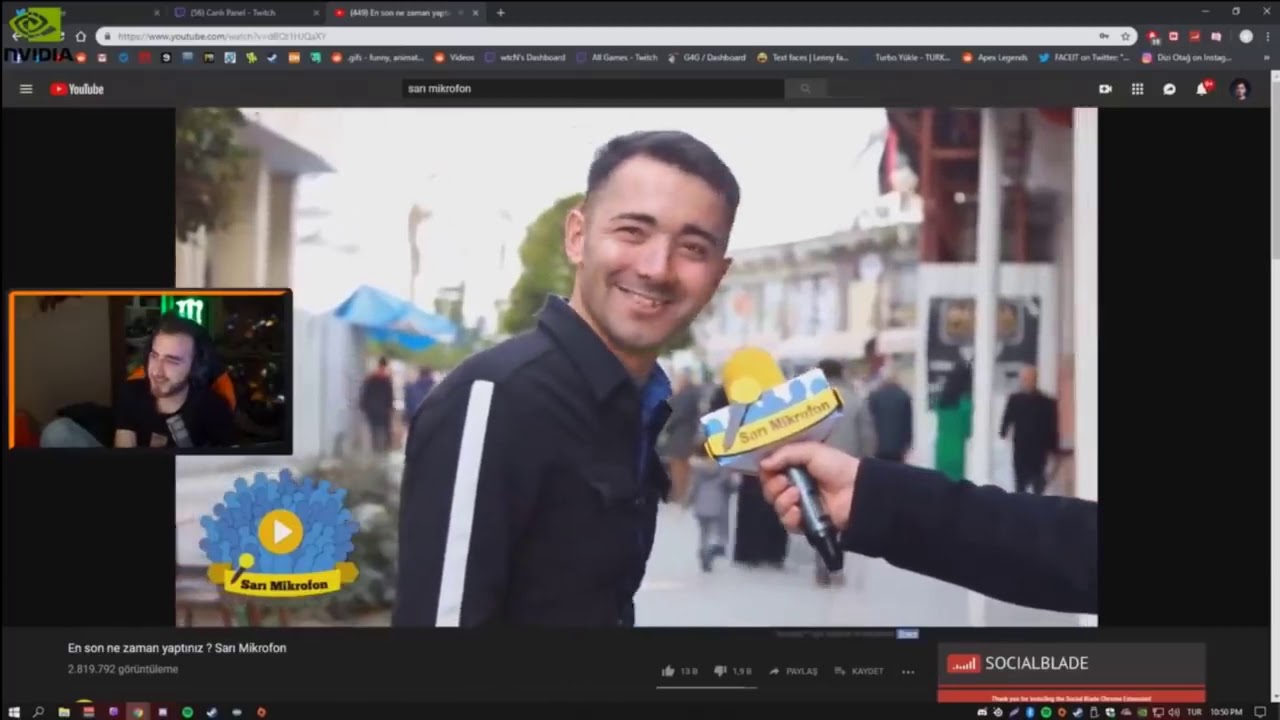Viewport: 1280px width, 720px height.
Task: Select the 'En son ne zaman yaptınız' tab
Action: click(405, 12)
